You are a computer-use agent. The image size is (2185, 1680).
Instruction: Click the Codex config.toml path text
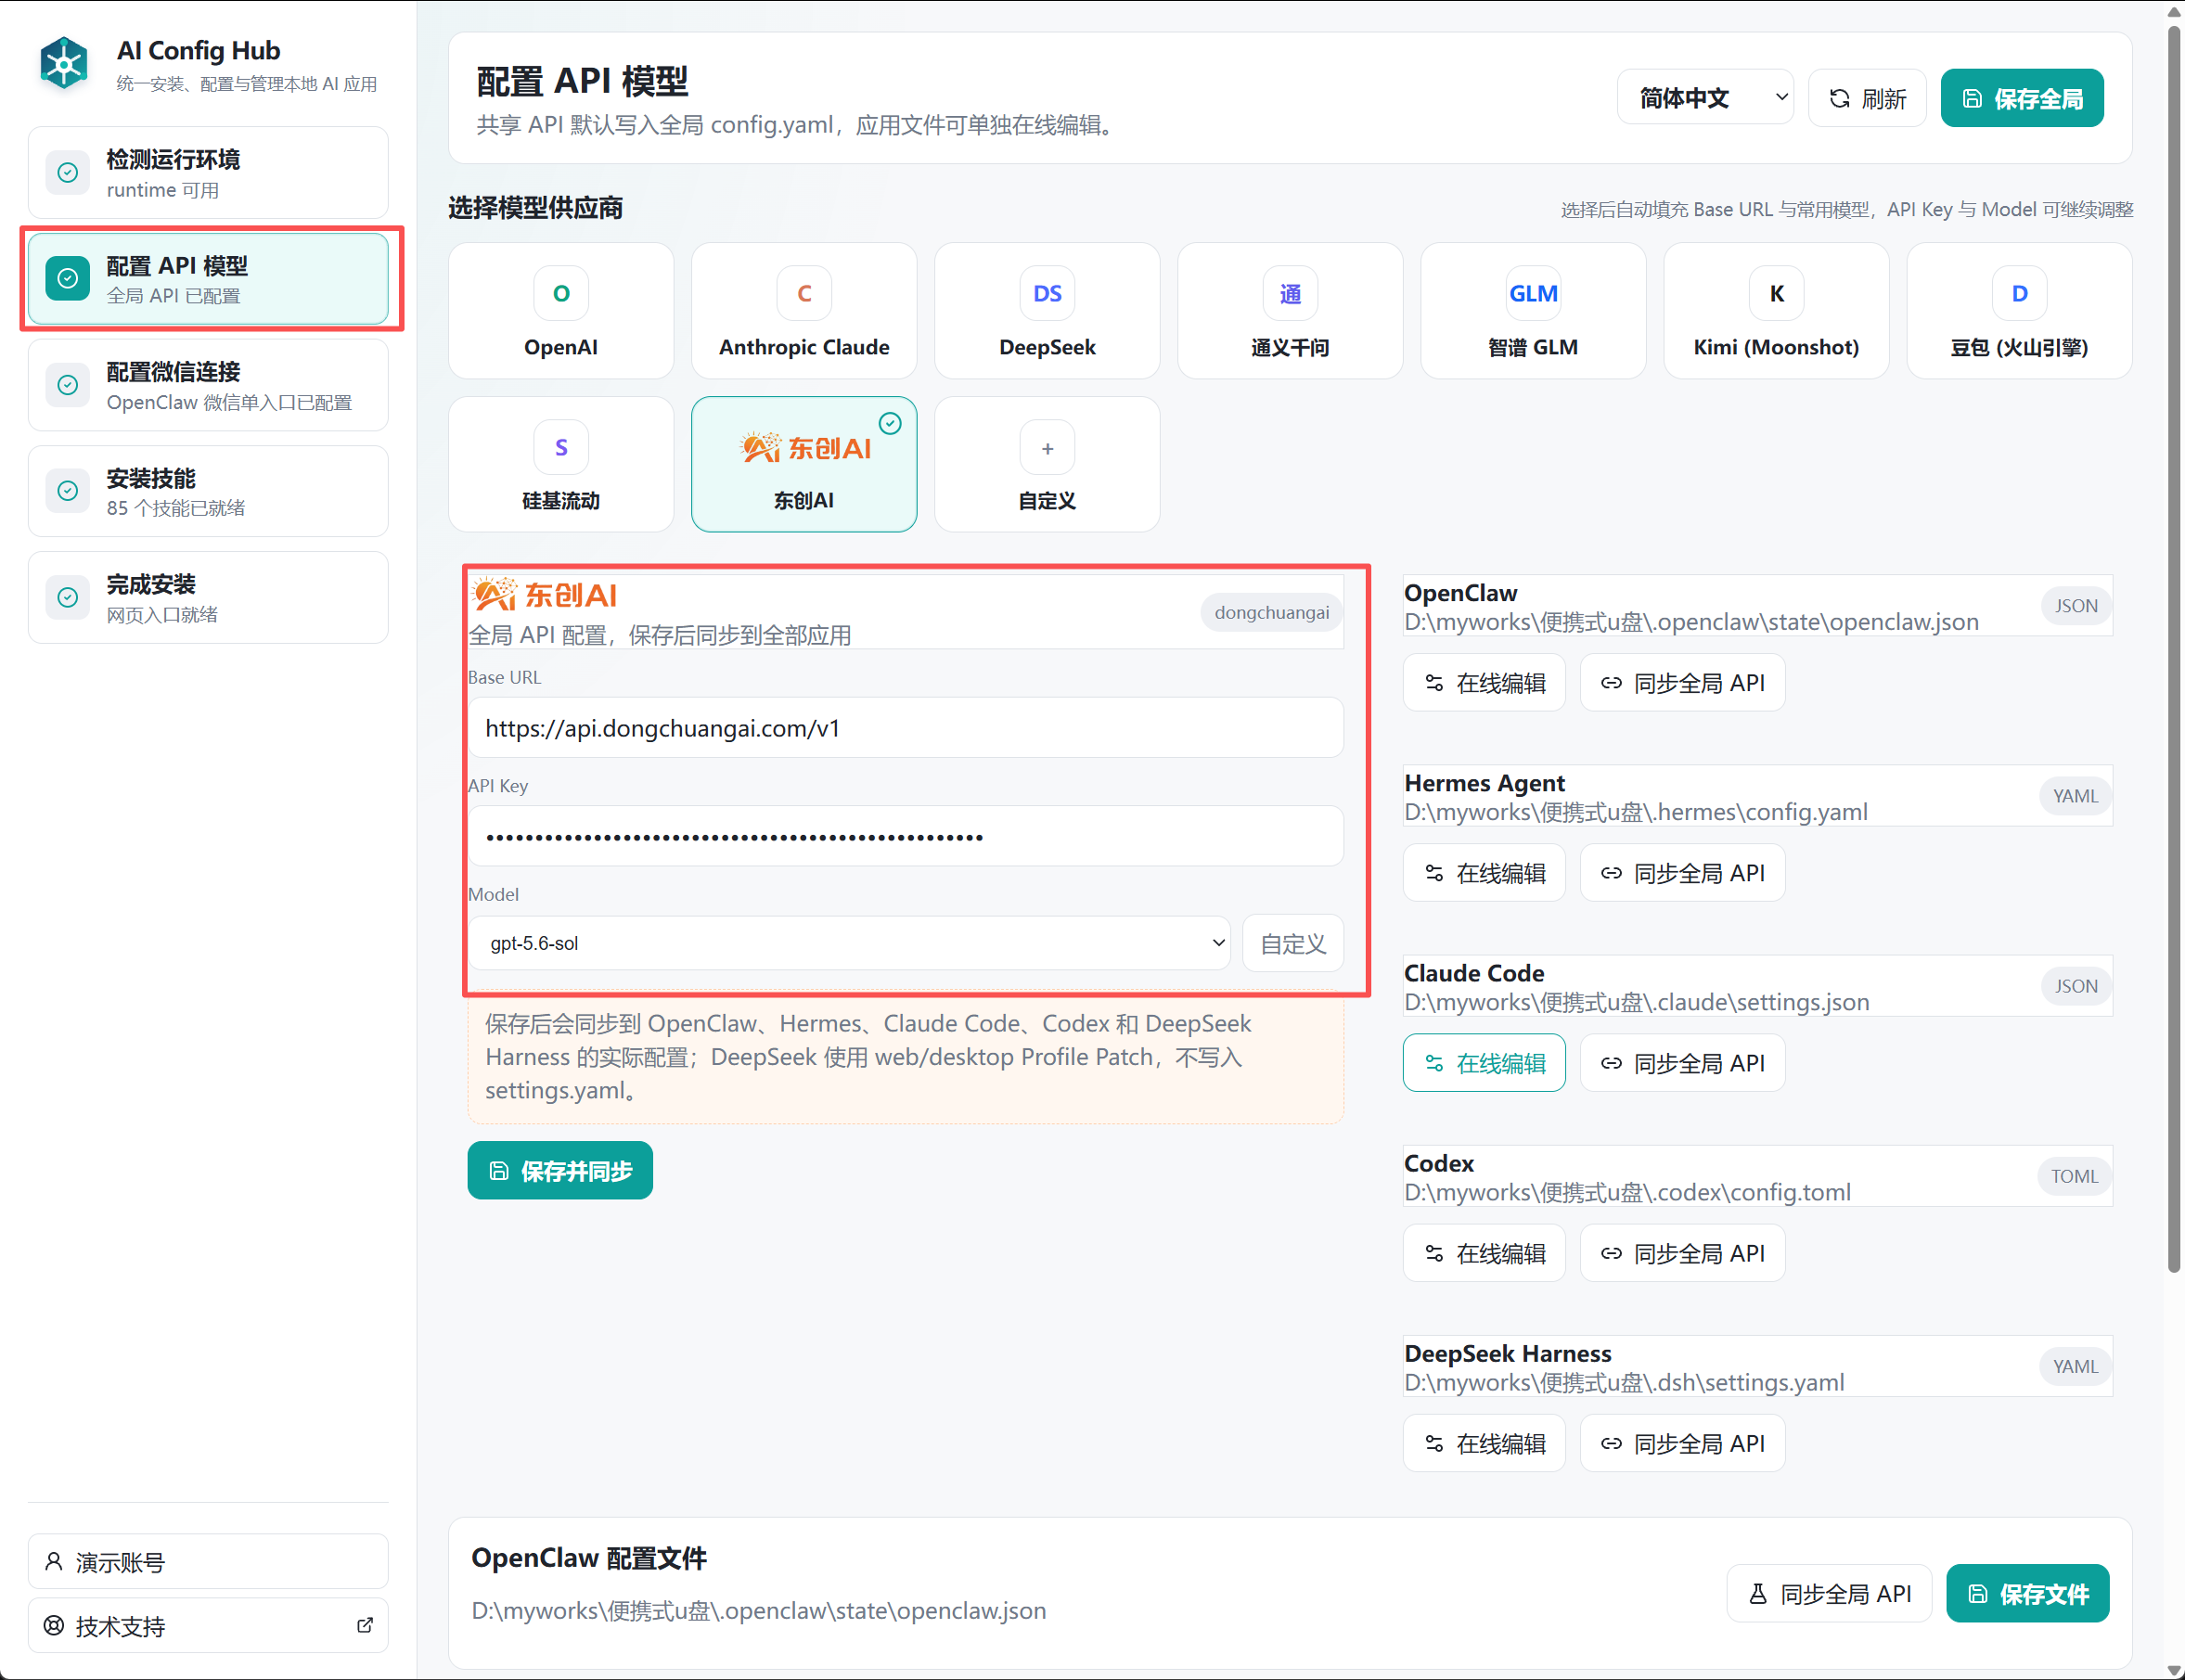[x=1627, y=1192]
